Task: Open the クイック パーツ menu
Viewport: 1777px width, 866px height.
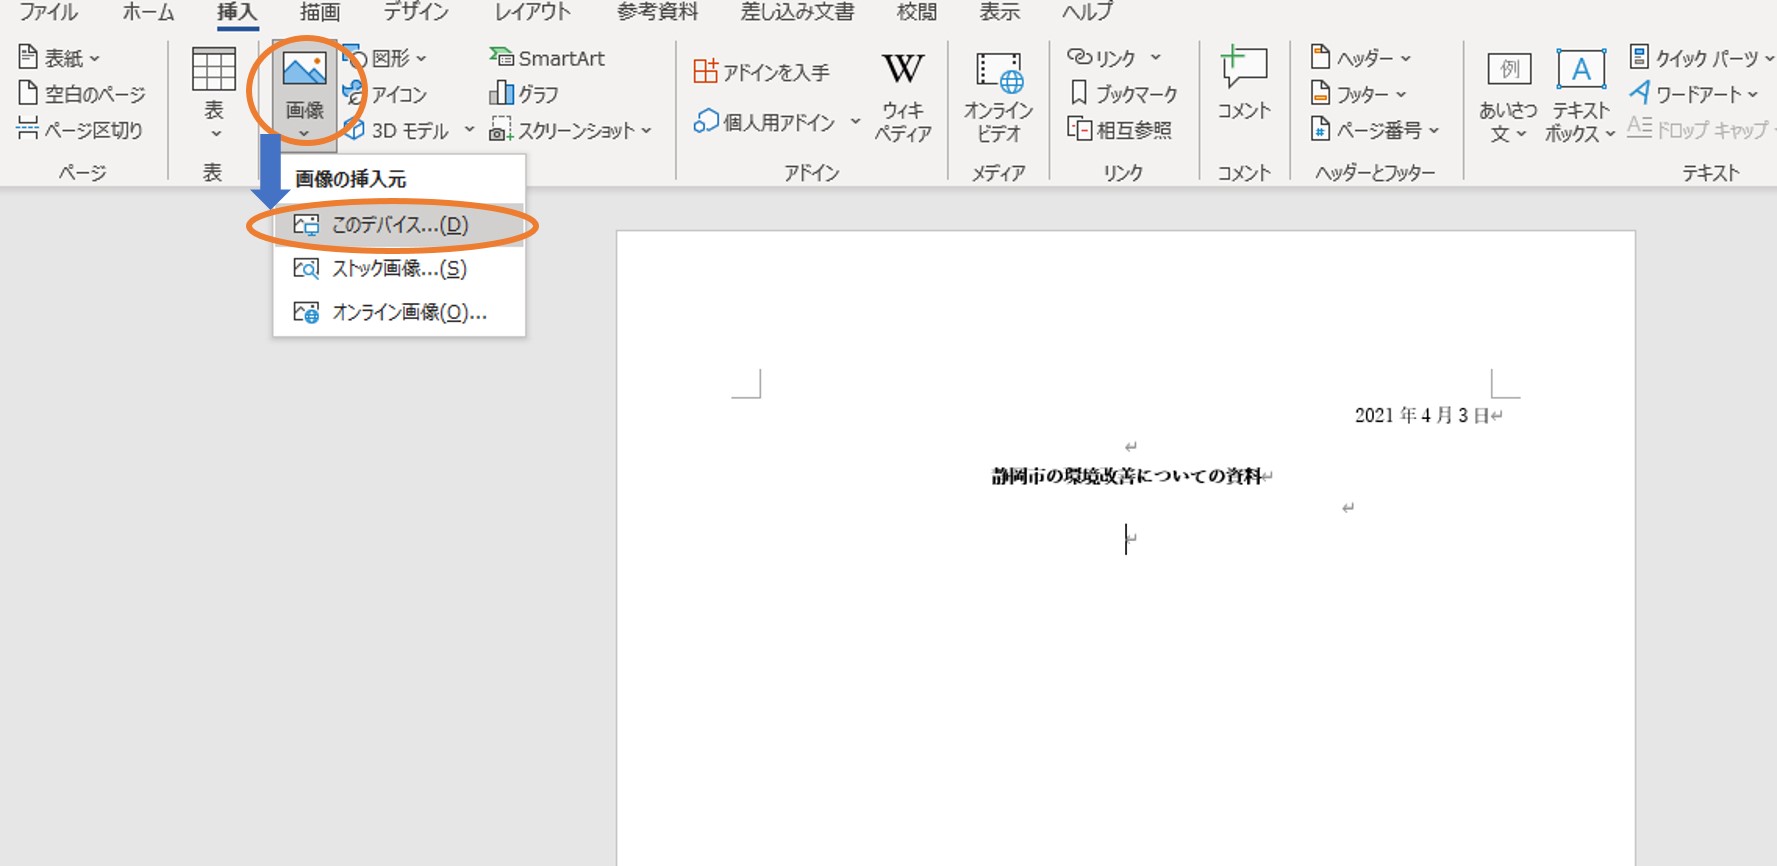Action: 1701,58
